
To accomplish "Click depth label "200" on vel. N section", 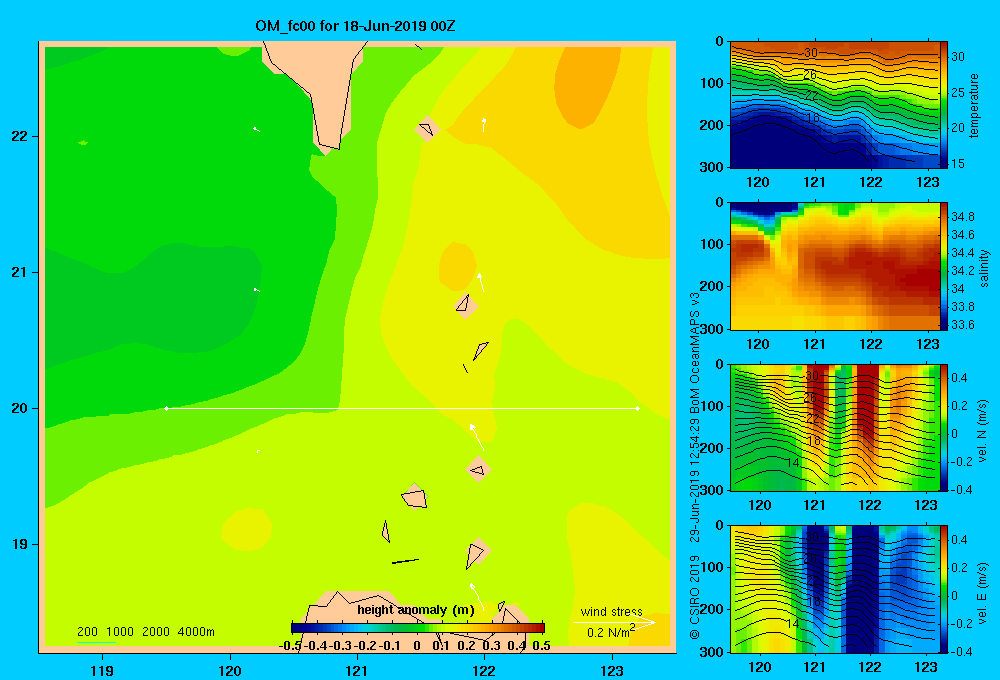I will (713, 448).
